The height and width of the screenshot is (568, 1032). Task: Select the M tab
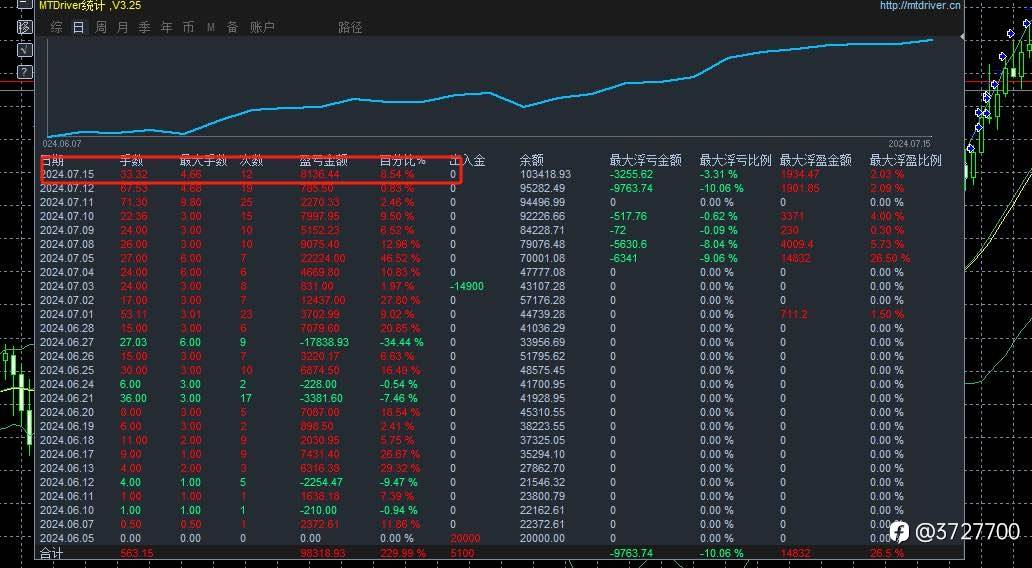(211, 28)
